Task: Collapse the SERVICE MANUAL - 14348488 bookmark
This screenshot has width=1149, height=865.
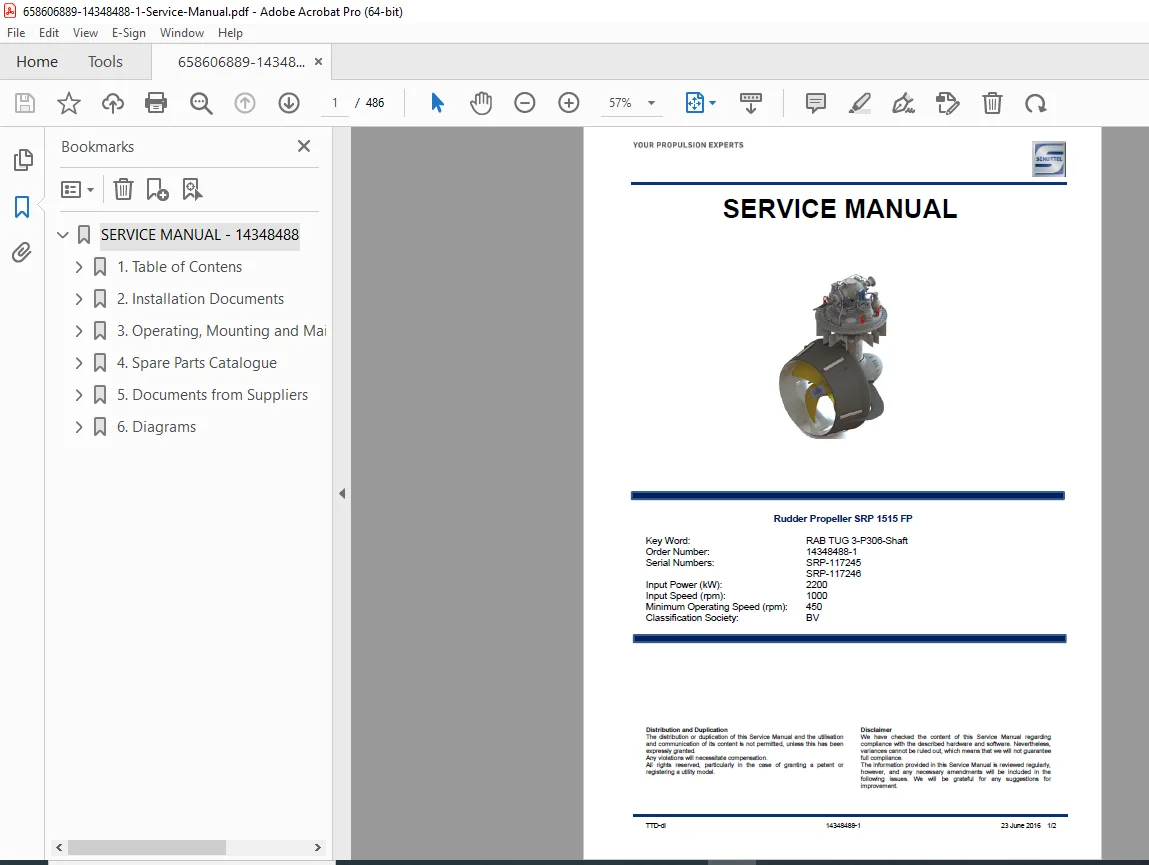Action: click(63, 235)
